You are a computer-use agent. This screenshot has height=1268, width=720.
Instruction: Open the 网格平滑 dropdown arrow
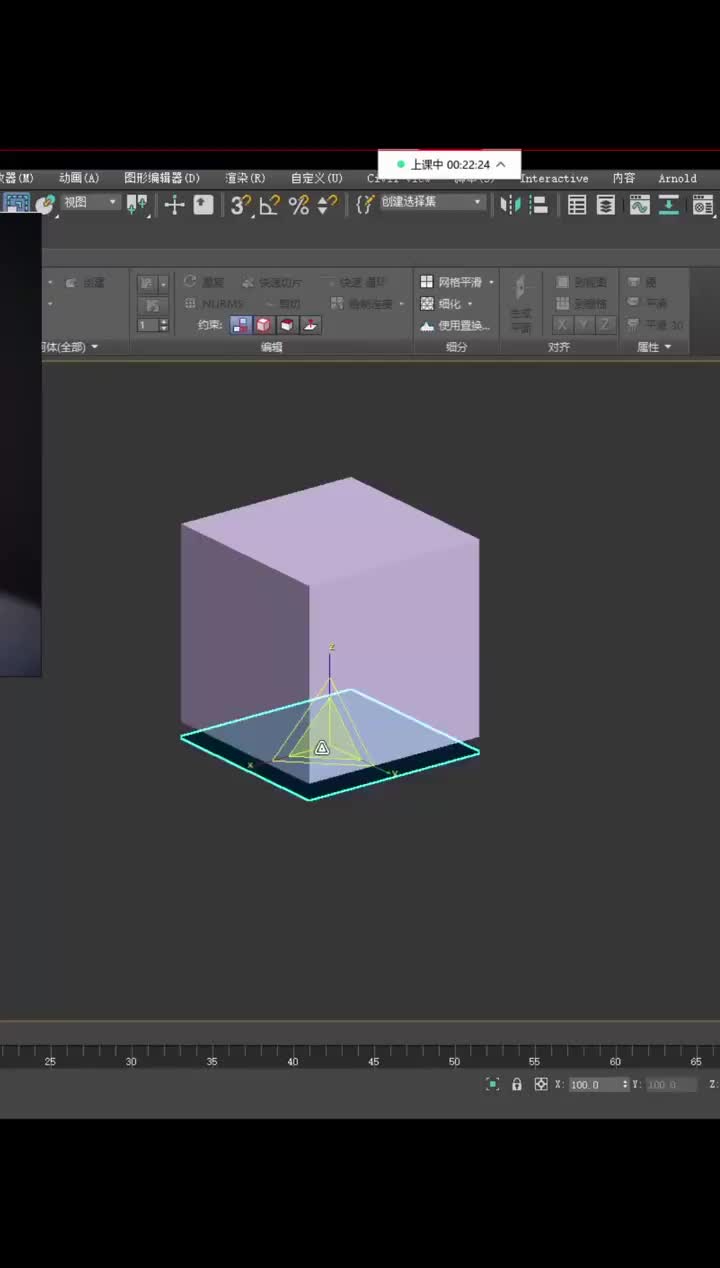tap(491, 283)
